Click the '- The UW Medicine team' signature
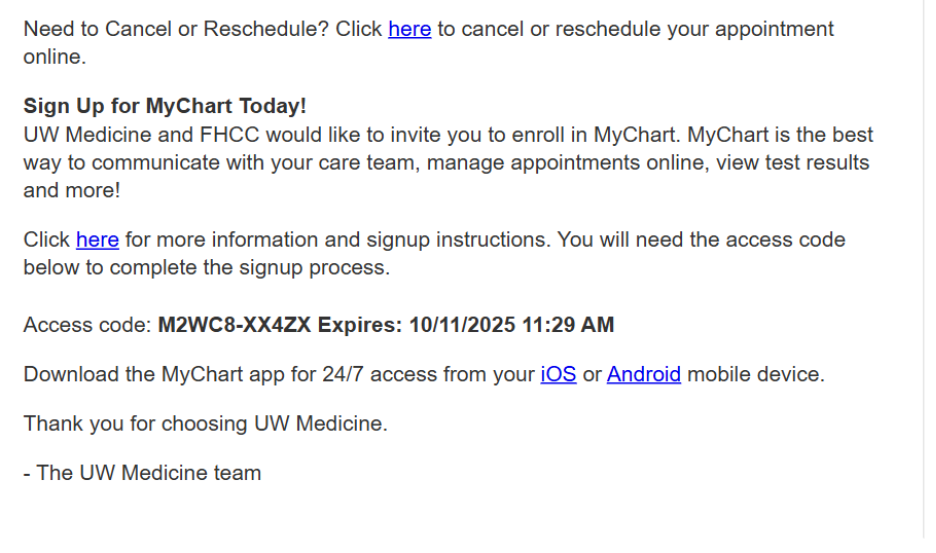The width and height of the screenshot is (936, 553). [x=142, y=473]
